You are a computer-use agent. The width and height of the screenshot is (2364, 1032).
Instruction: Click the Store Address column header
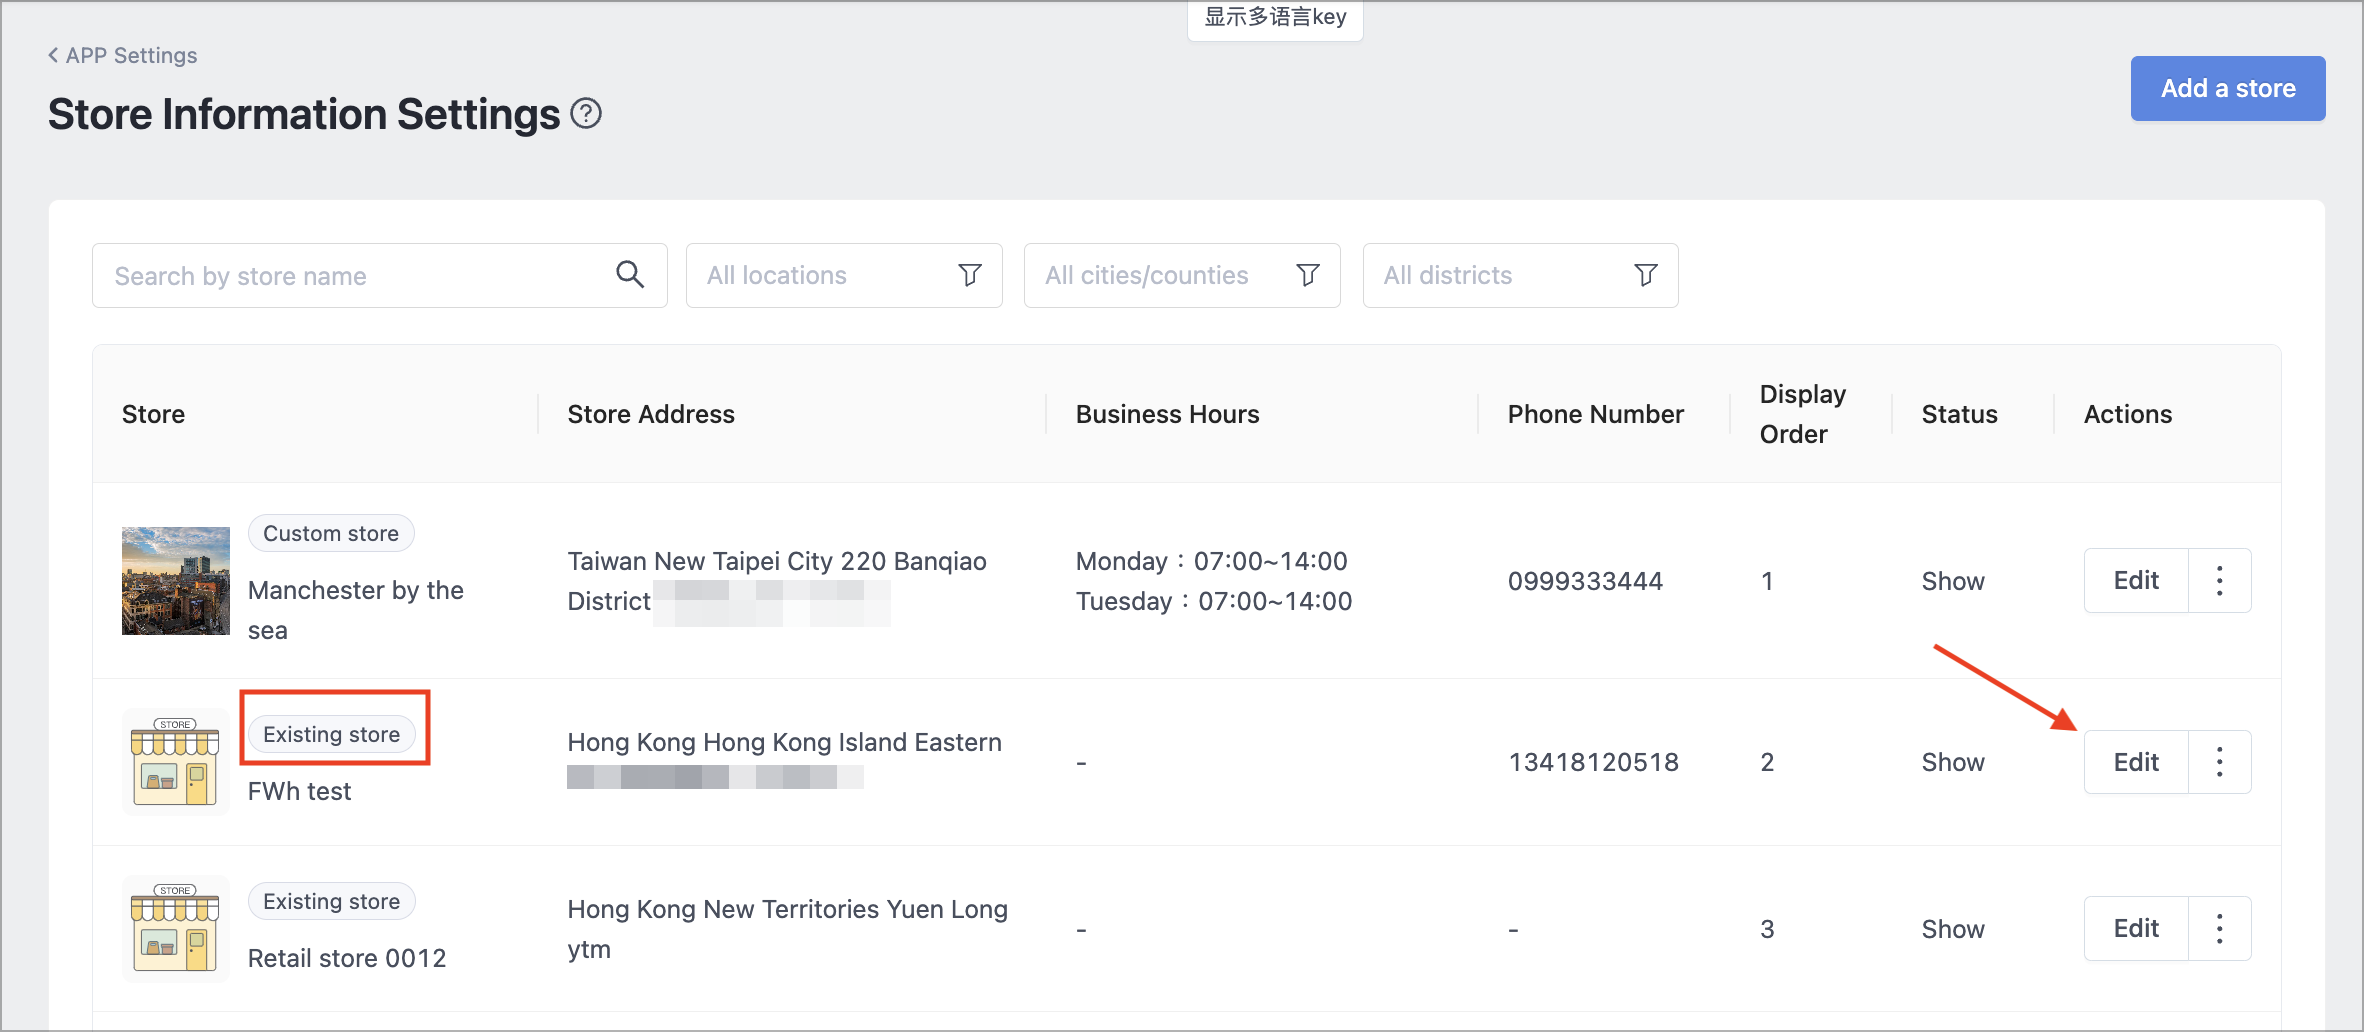click(x=651, y=414)
